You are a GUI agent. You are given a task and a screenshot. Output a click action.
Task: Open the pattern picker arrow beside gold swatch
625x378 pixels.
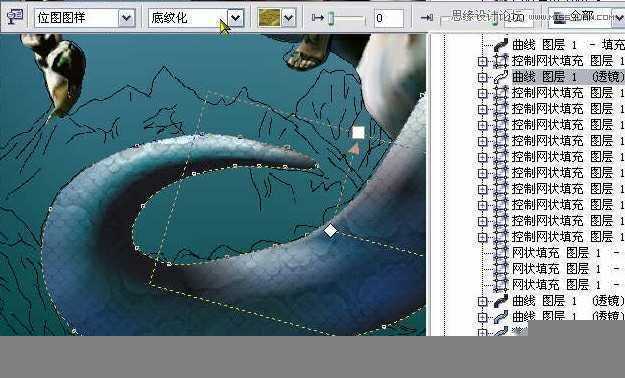(289, 18)
